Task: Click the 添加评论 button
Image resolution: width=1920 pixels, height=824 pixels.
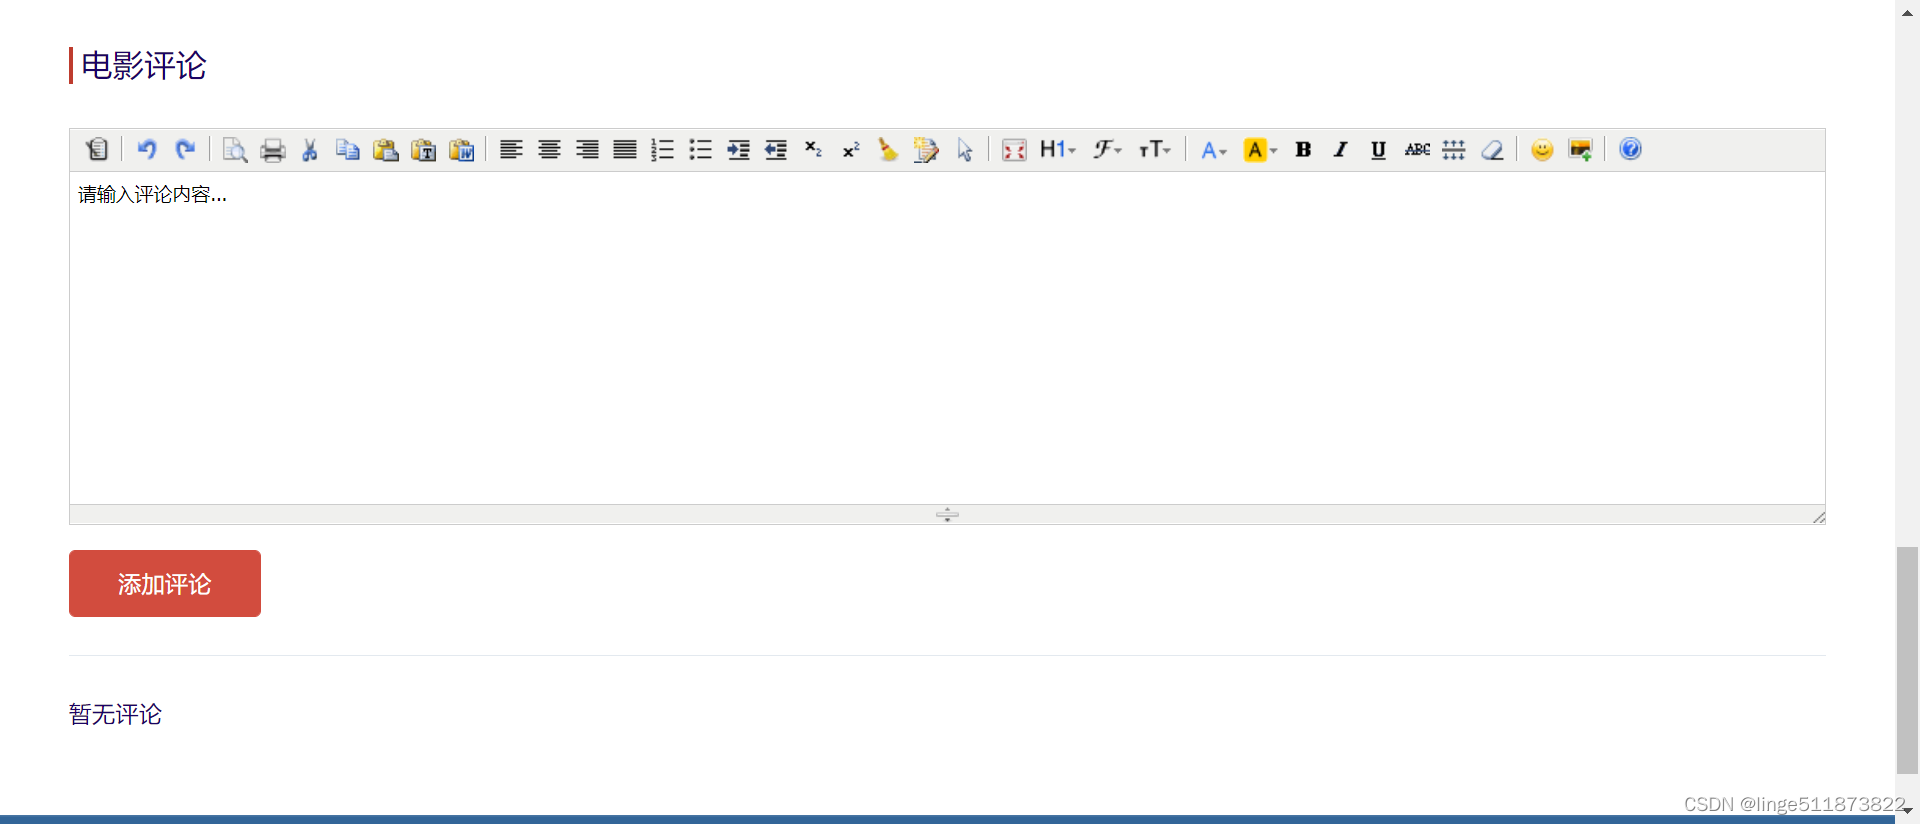Action: [x=165, y=583]
